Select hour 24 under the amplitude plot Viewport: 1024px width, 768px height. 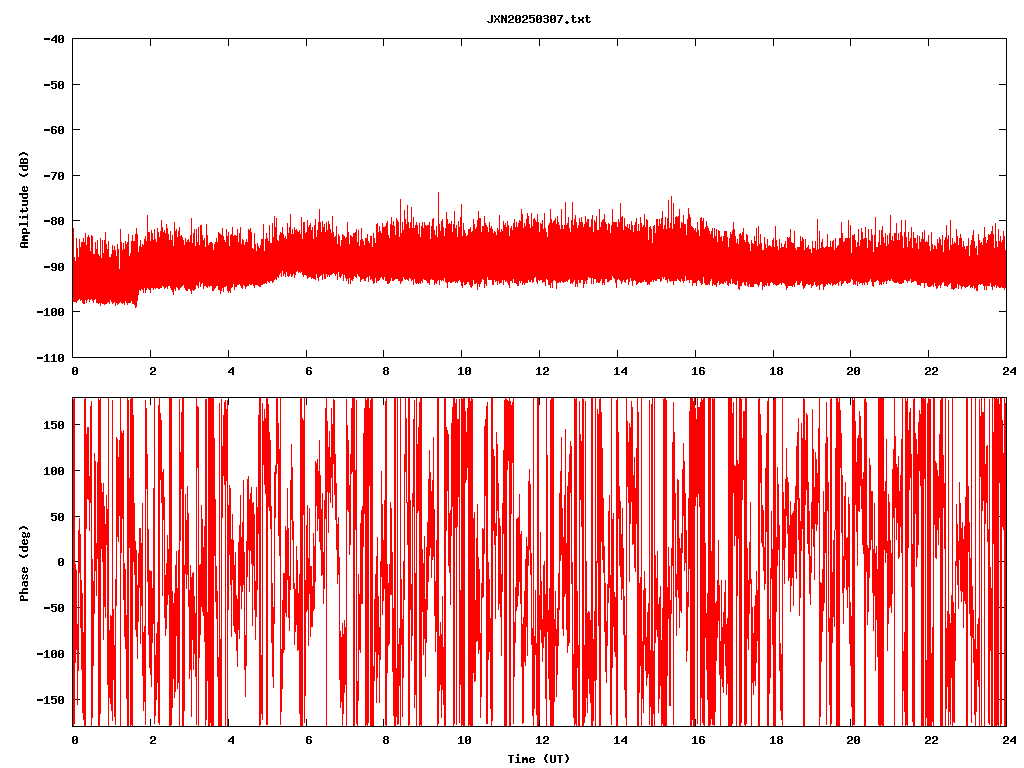tap(1010, 372)
